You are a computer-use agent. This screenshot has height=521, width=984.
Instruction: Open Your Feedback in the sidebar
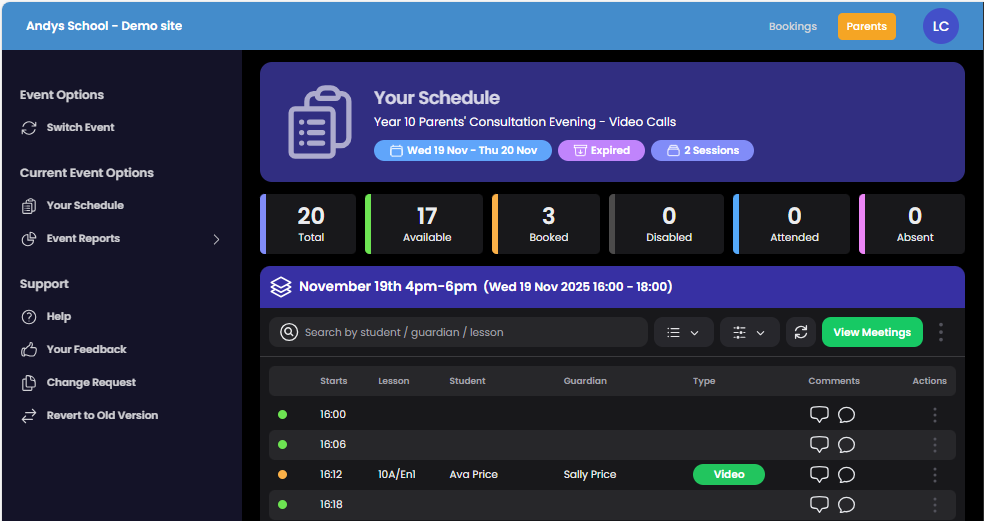point(87,349)
